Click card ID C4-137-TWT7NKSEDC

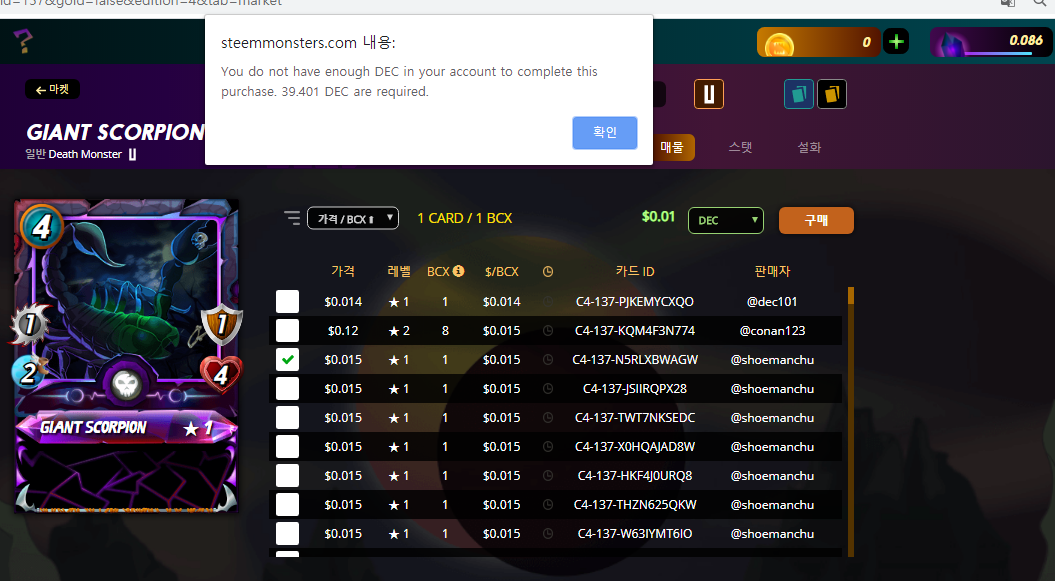pos(634,418)
